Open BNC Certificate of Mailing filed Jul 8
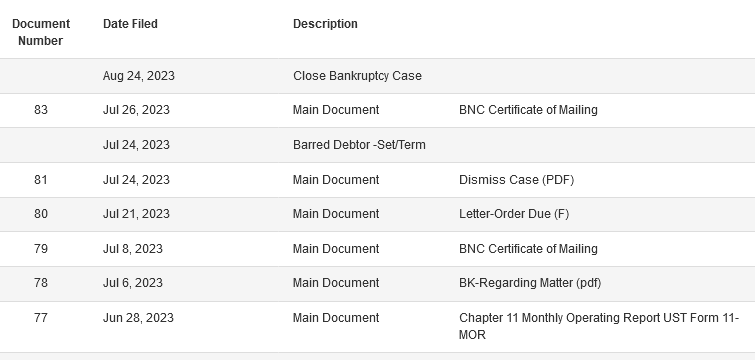 (x=528, y=249)
